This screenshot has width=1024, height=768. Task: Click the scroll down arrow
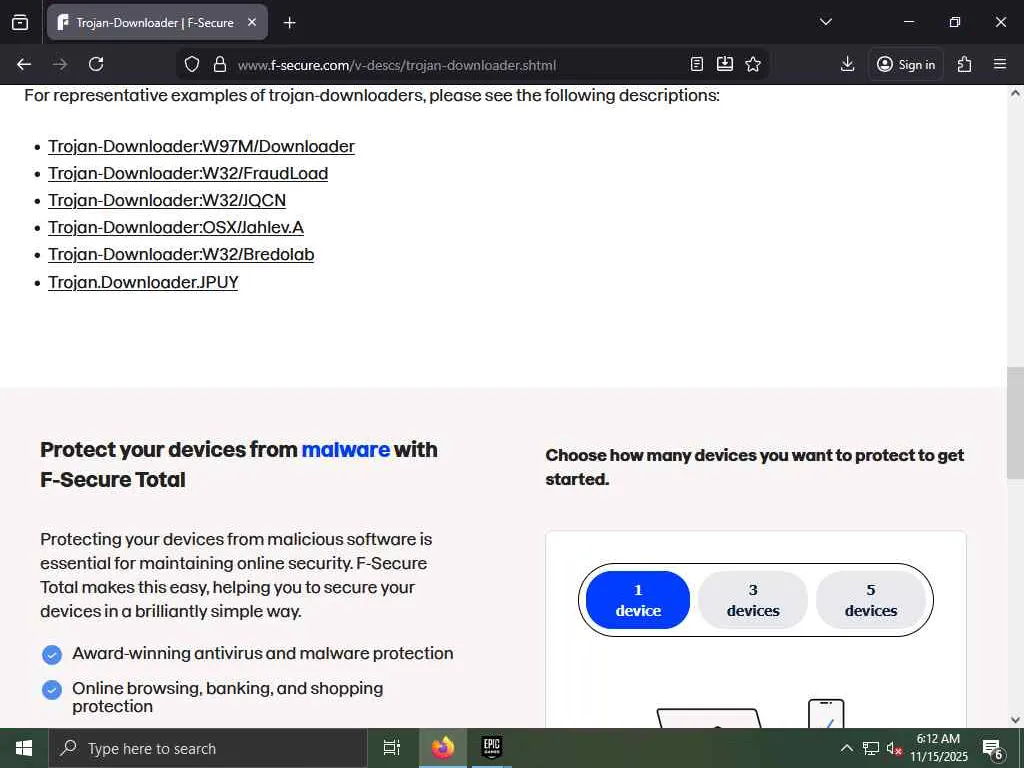coord(1015,720)
